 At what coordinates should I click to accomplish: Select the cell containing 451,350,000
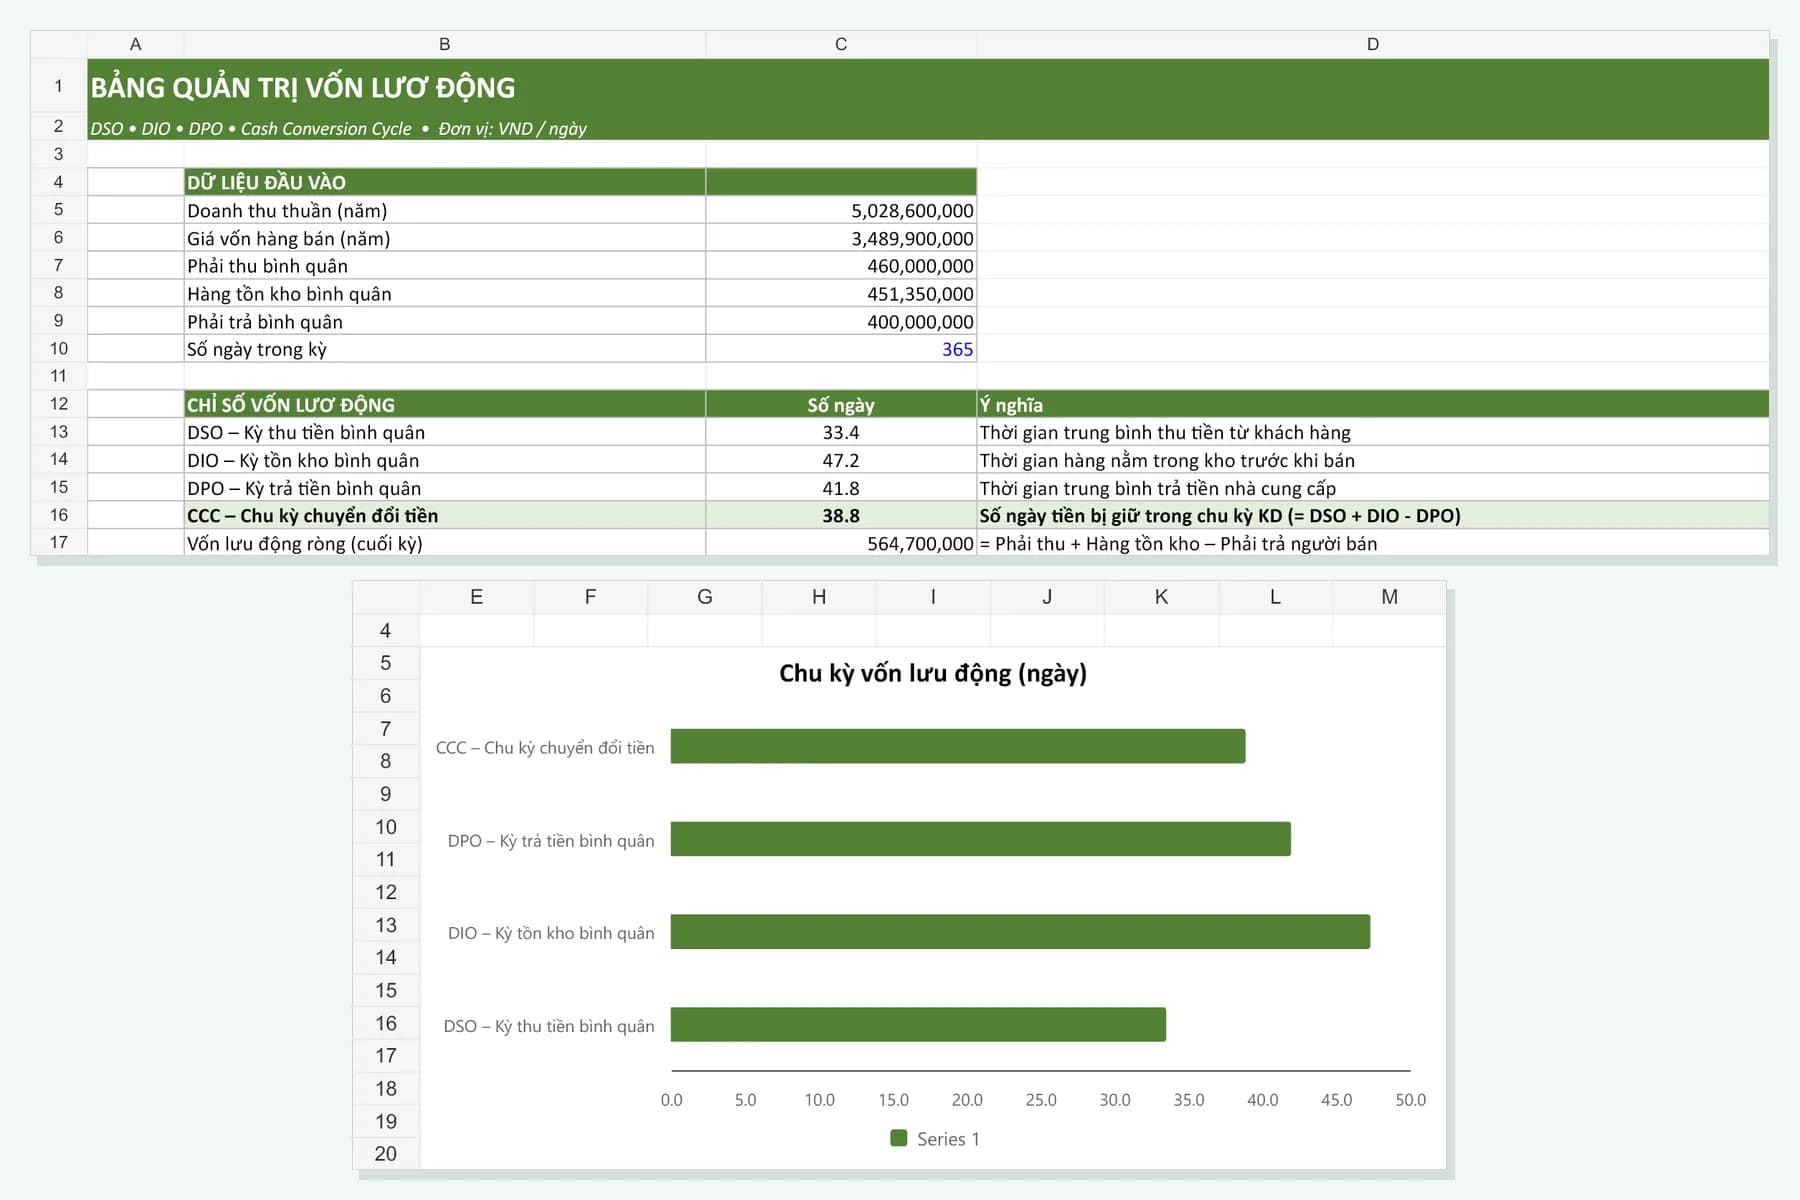841,294
